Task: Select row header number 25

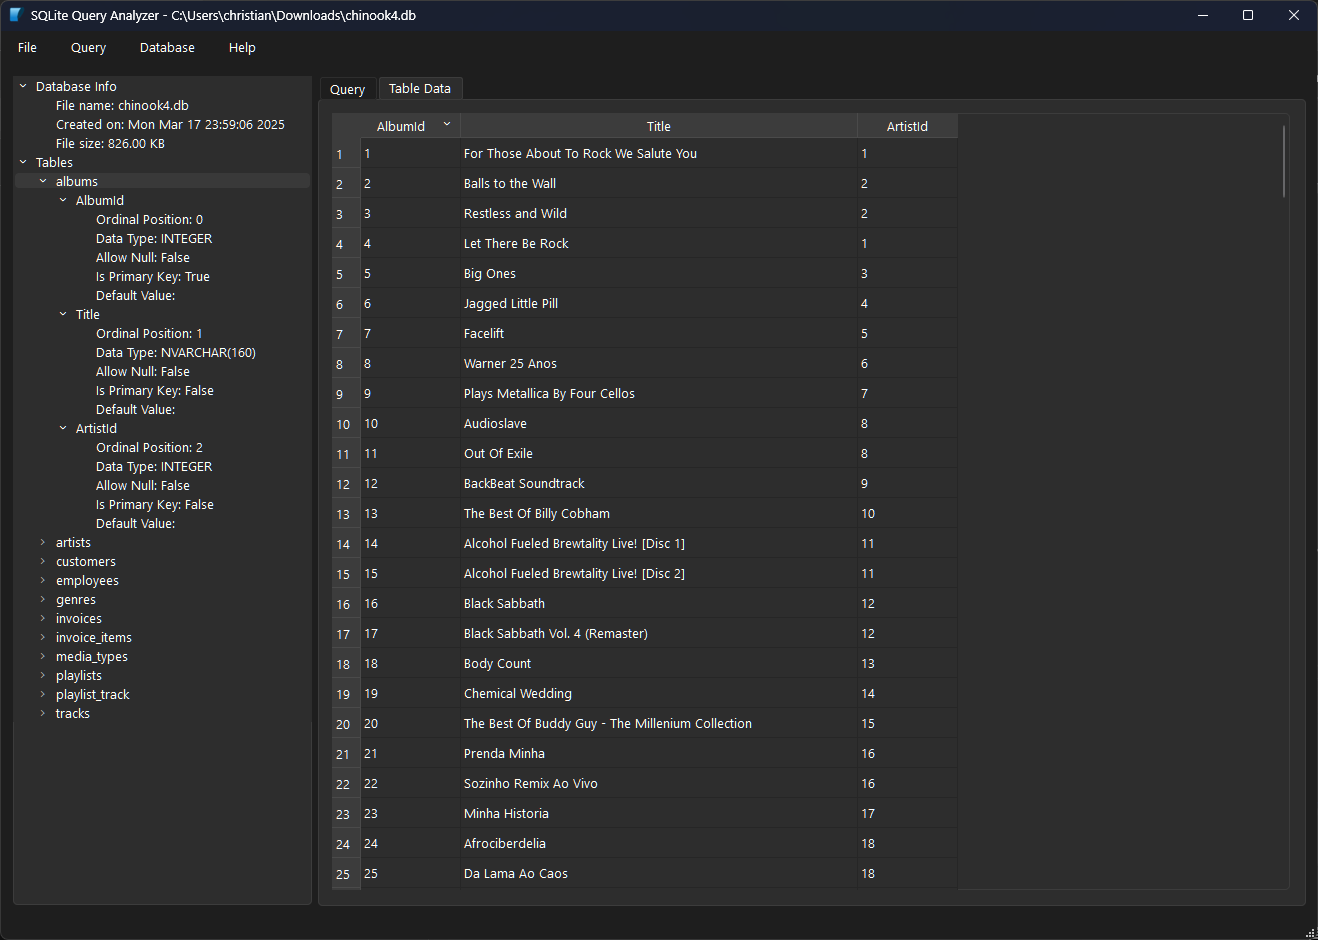Action: [346, 874]
